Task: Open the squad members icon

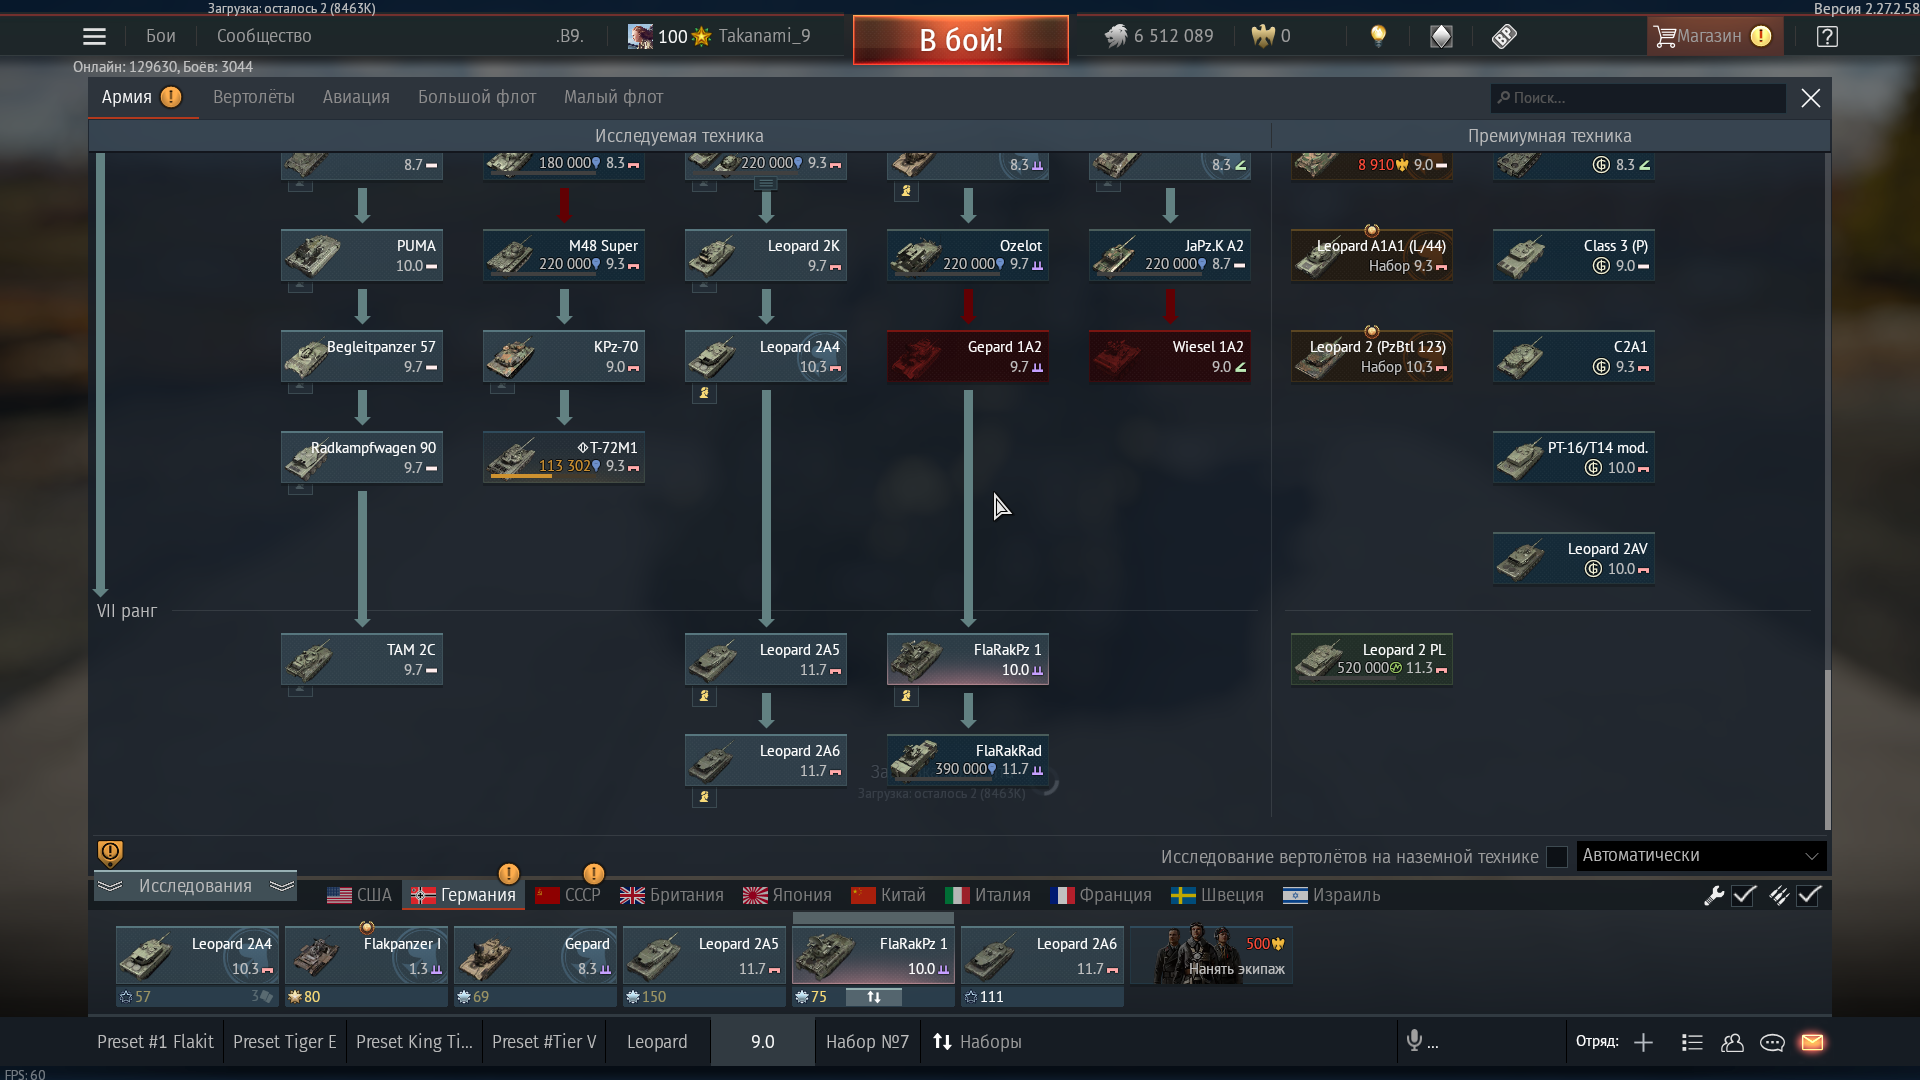Action: pos(1732,1043)
